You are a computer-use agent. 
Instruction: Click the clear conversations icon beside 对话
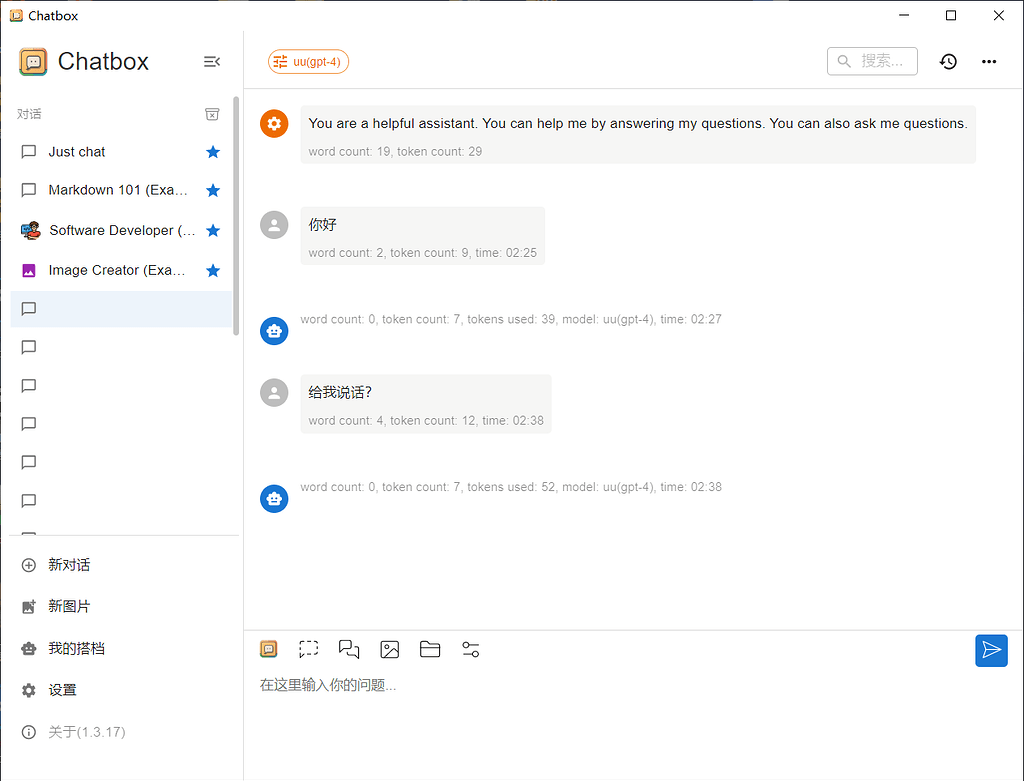[212, 114]
